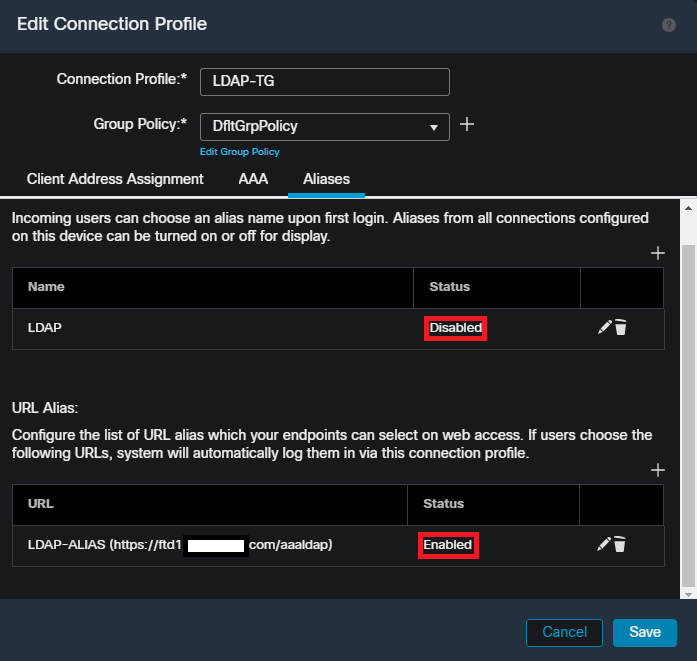The image size is (697, 661).
Task: Click the scrollbar down arrow
Action: [x=688, y=593]
